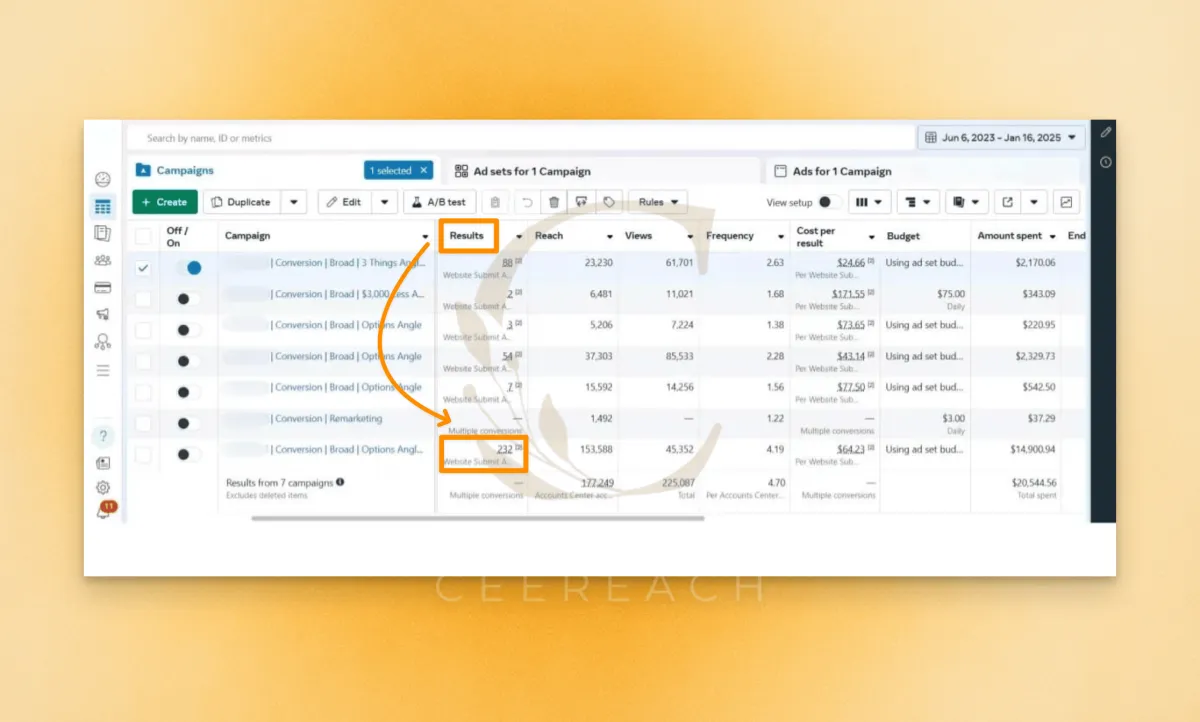Screen dimensions: 1200x722
Task: Click the connected-nodes icon in sidebar
Action: click(x=102, y=341)
